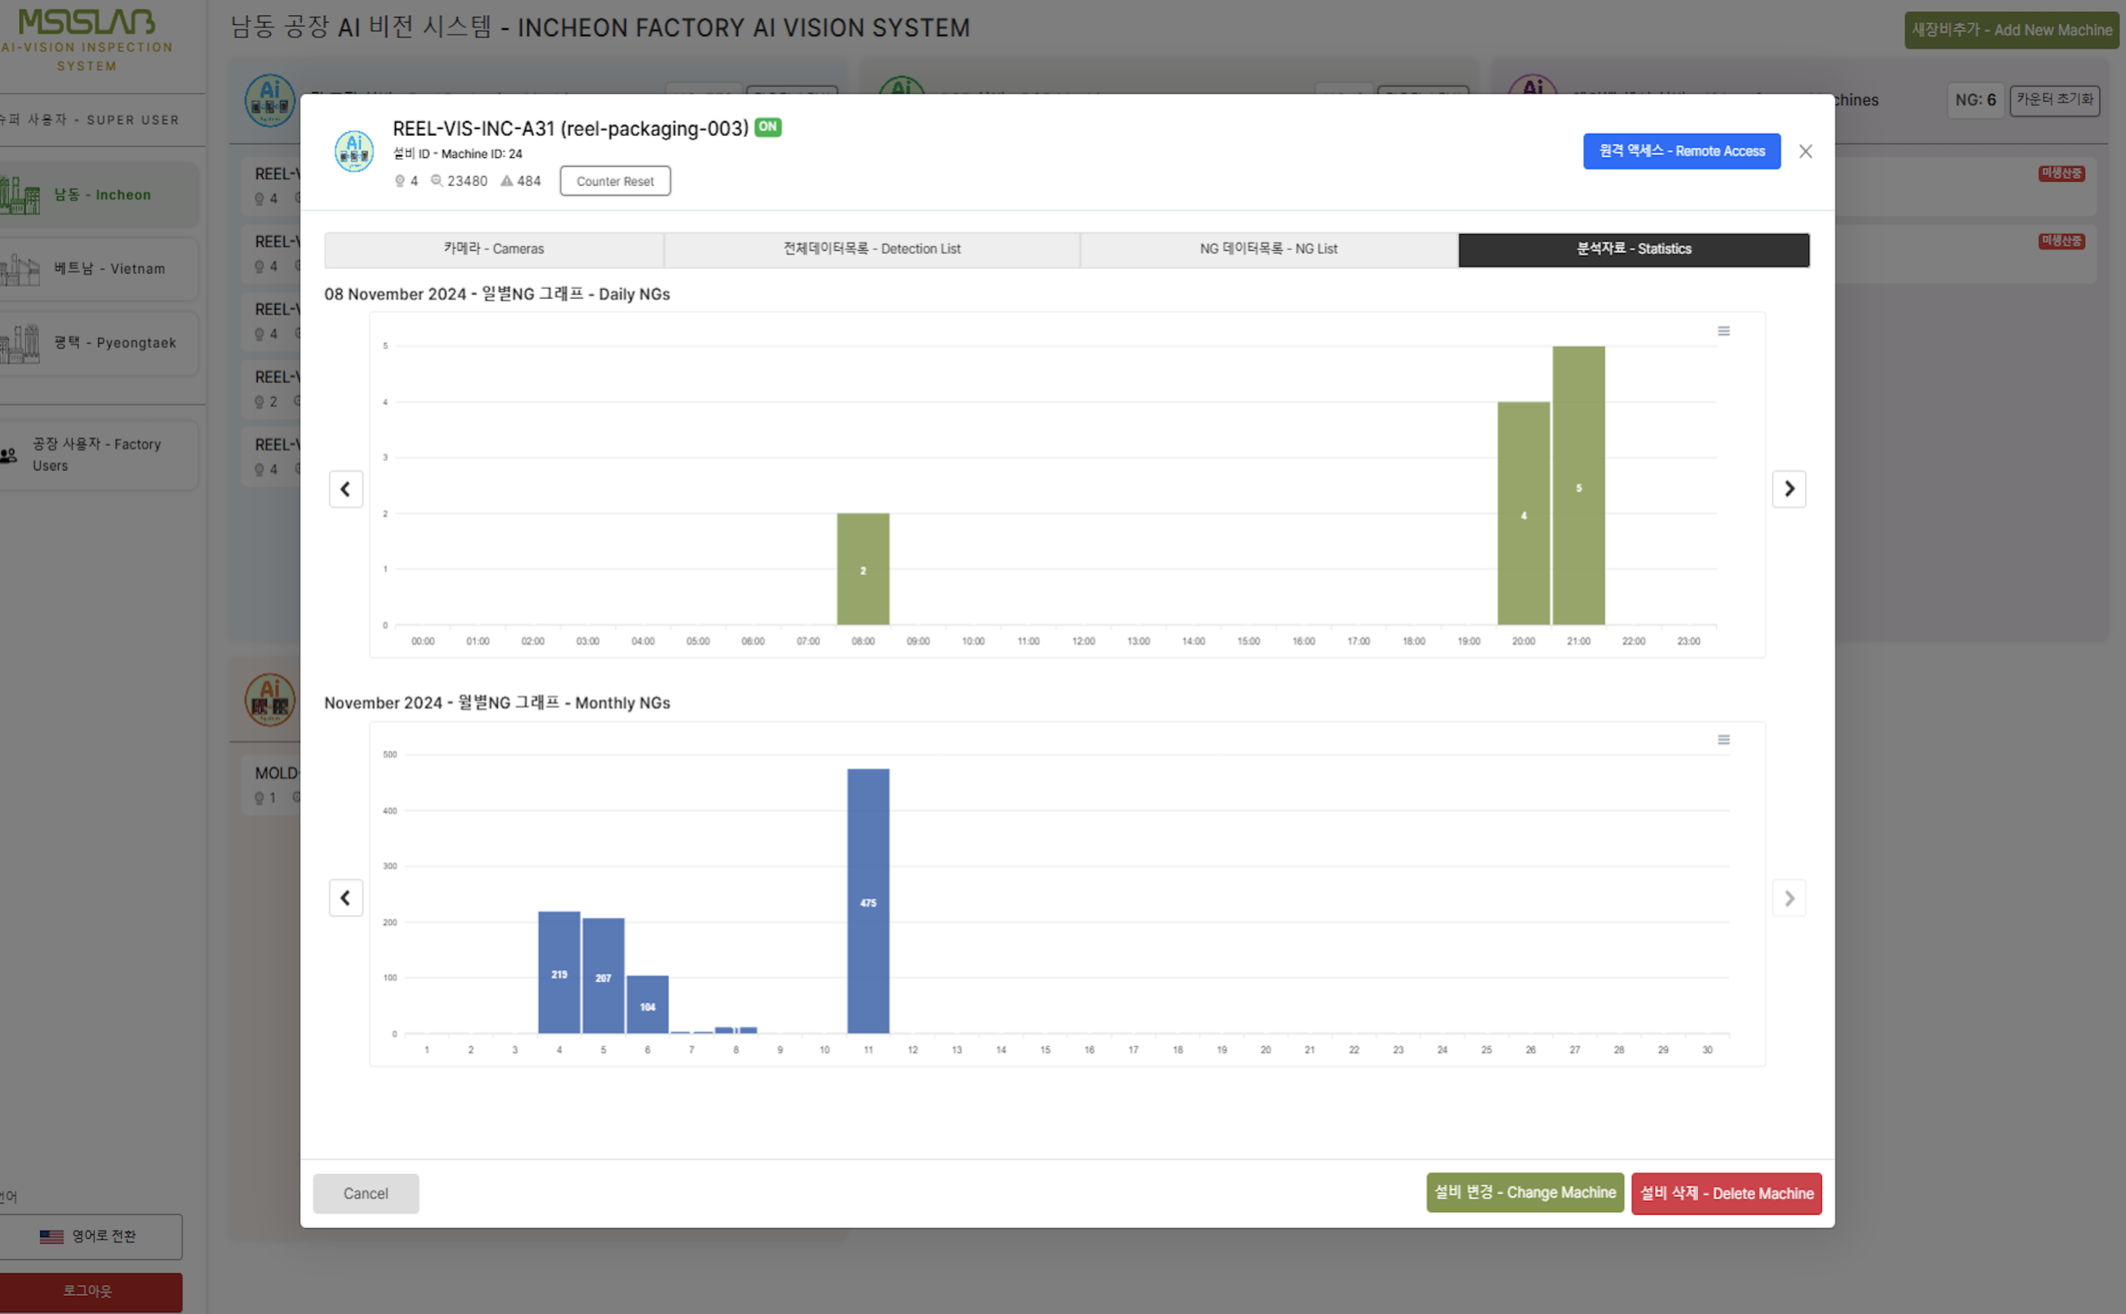Select Pyeongtaek factory in sidebar
The height and width of the screenshot is (1314, 2126).
(98, 343)
